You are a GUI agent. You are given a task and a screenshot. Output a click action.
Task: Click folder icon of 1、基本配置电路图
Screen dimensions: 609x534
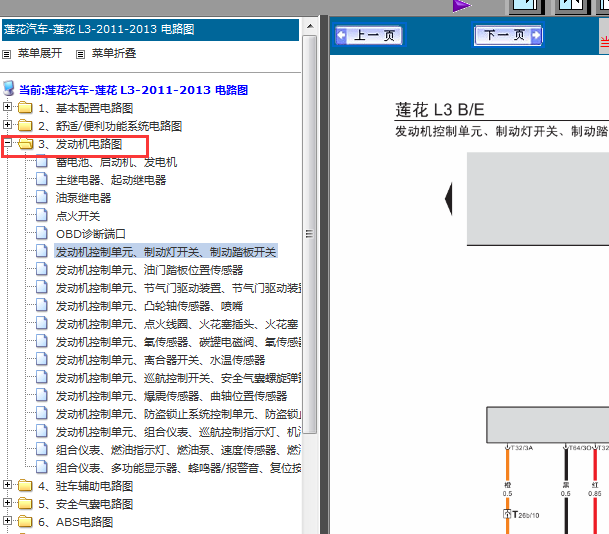(x=25, y=107)
